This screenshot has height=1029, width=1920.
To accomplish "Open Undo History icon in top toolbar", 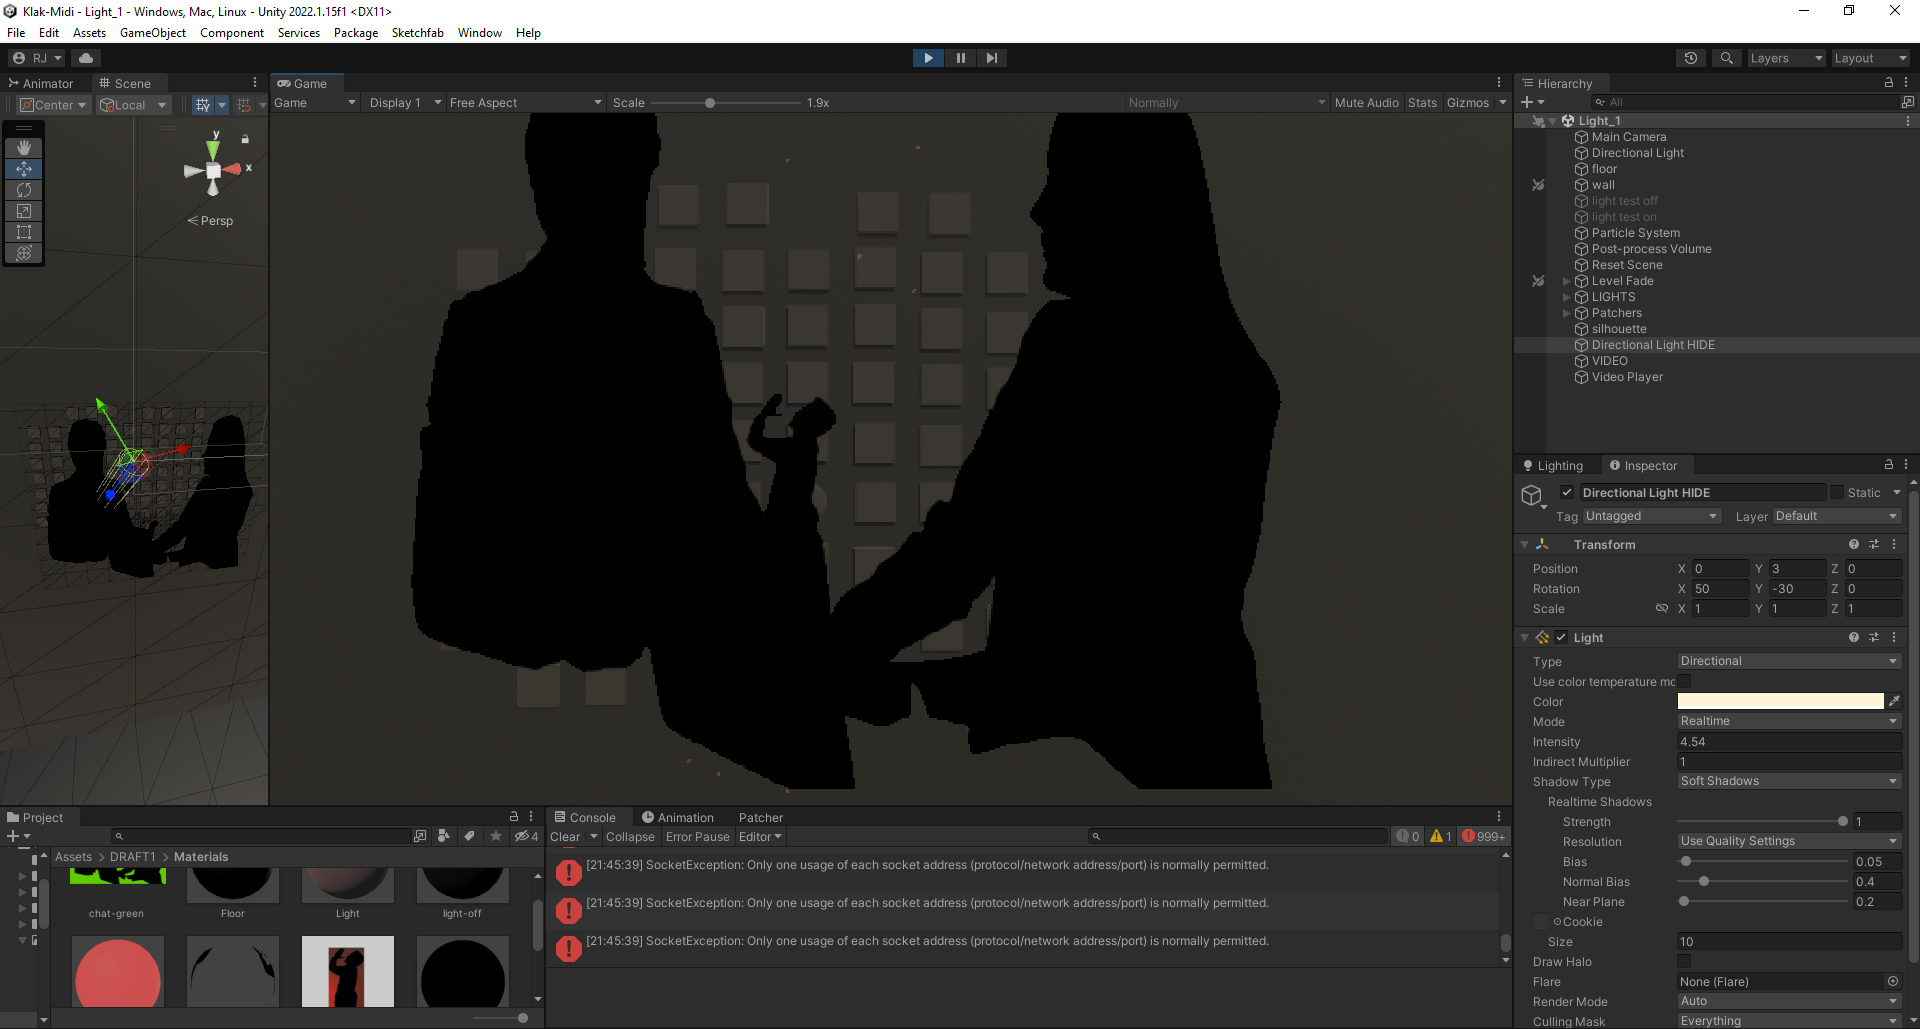I will 1691,58.
